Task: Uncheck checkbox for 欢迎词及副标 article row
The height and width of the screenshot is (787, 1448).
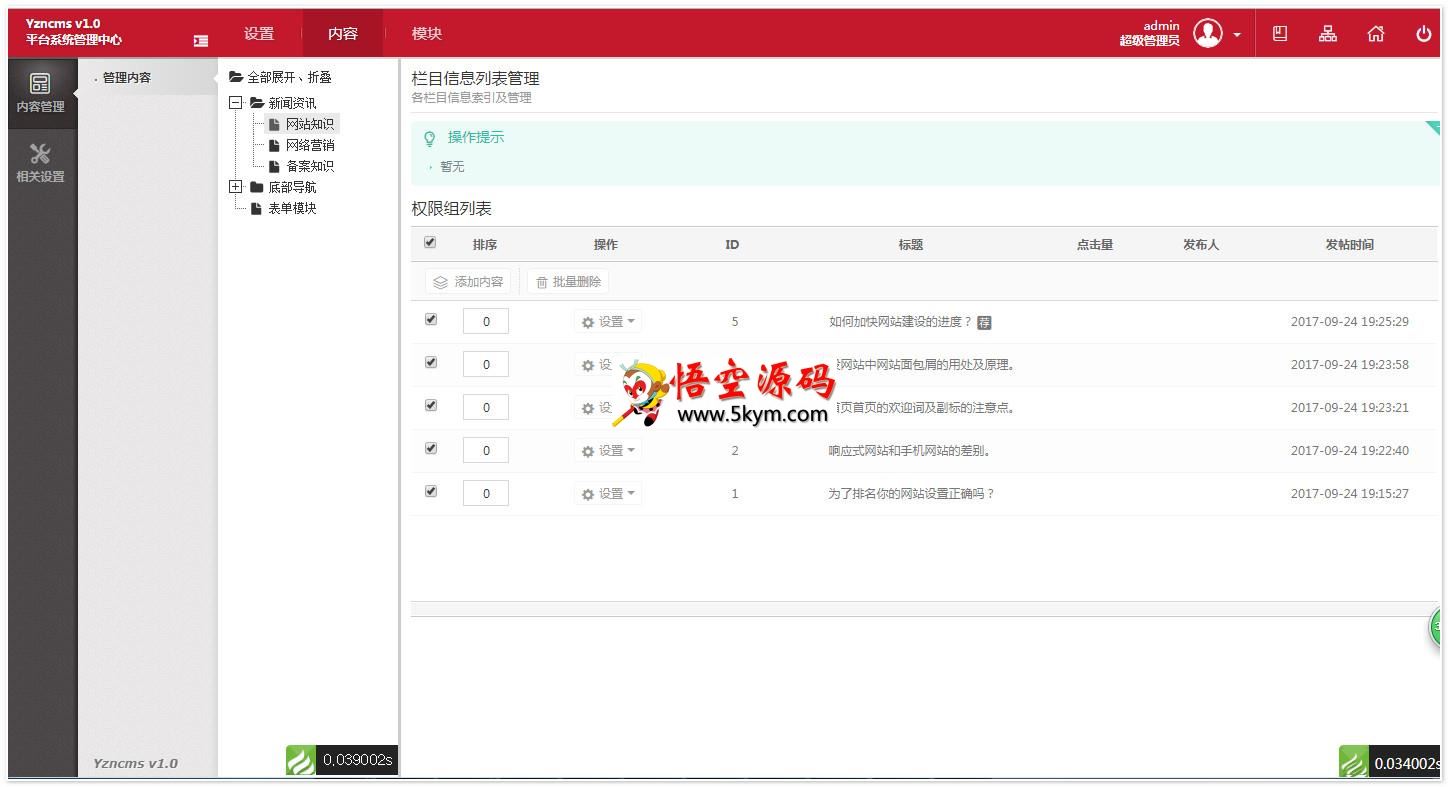Action: click(431, 405)
